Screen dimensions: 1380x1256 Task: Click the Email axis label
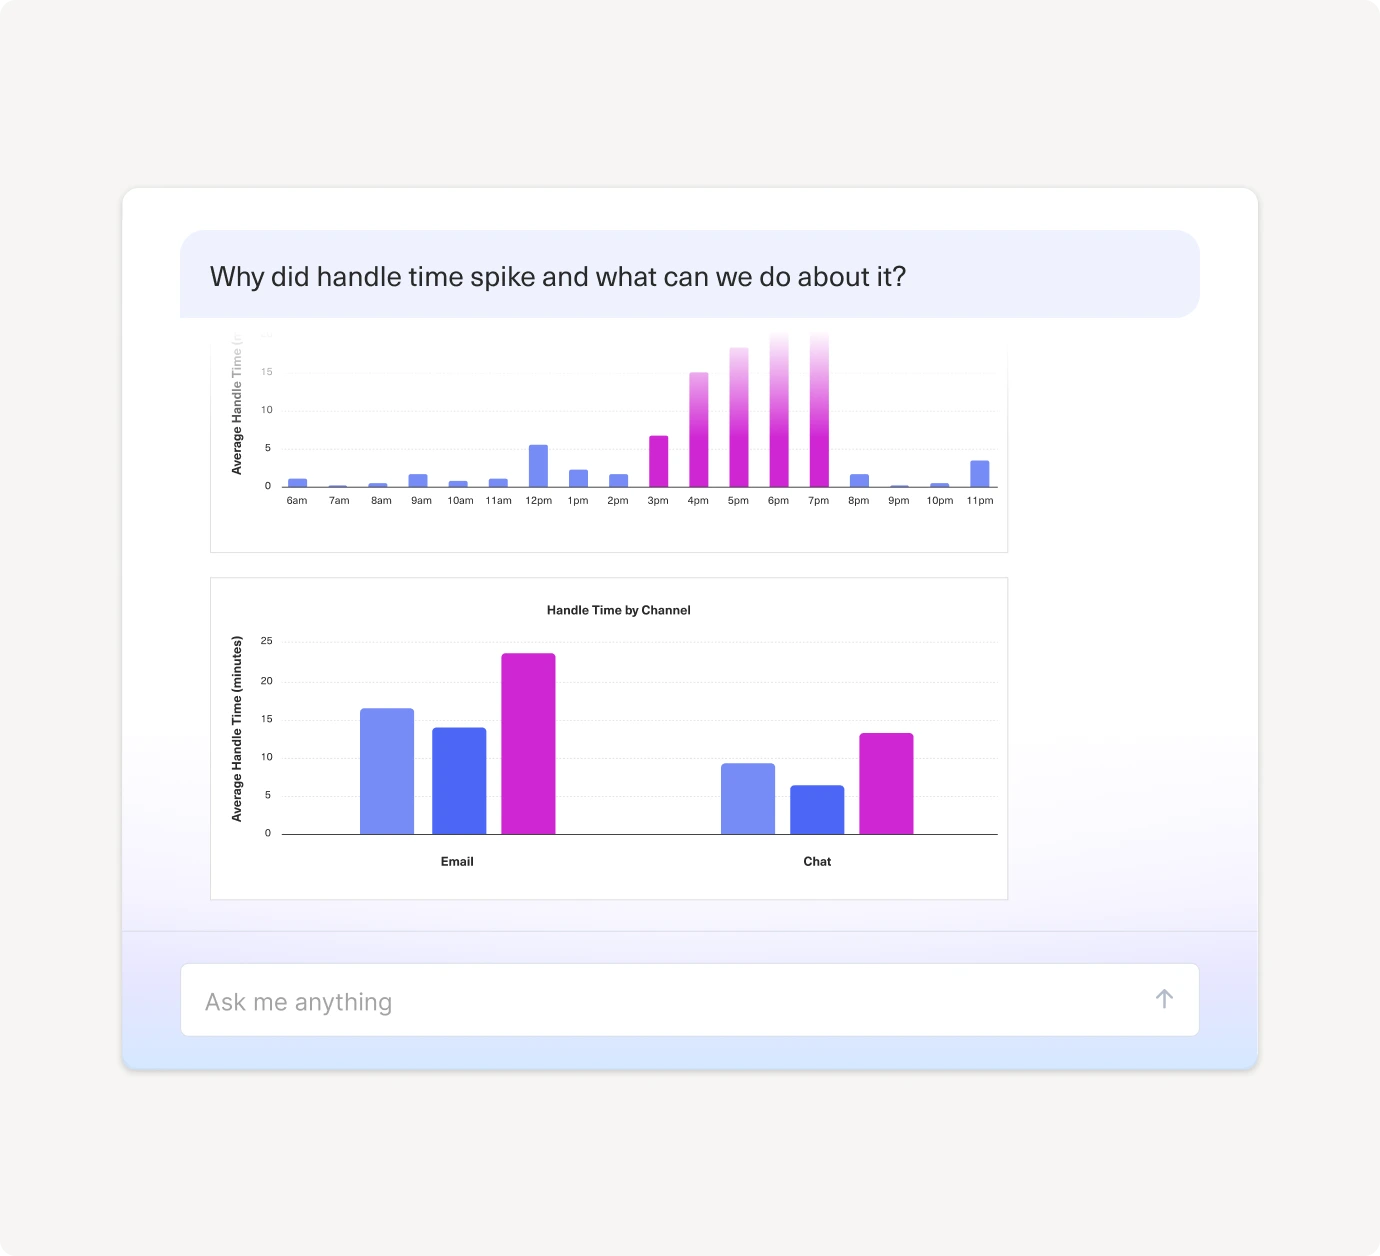click(457, 862)
